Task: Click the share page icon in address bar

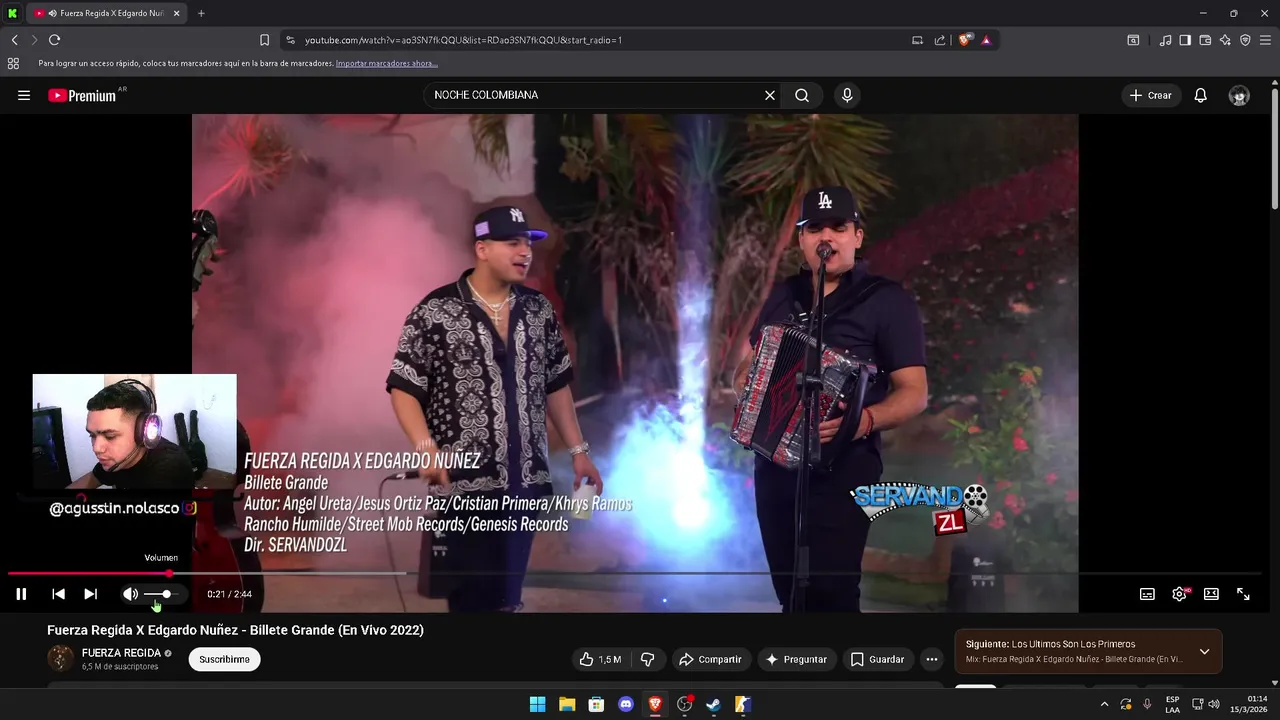Action: point(940,40)
